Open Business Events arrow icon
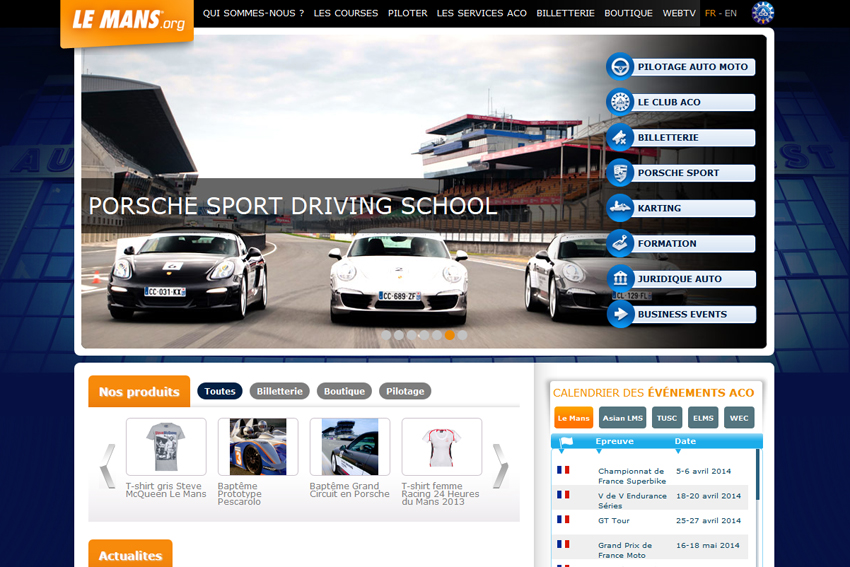 (620, 314)
